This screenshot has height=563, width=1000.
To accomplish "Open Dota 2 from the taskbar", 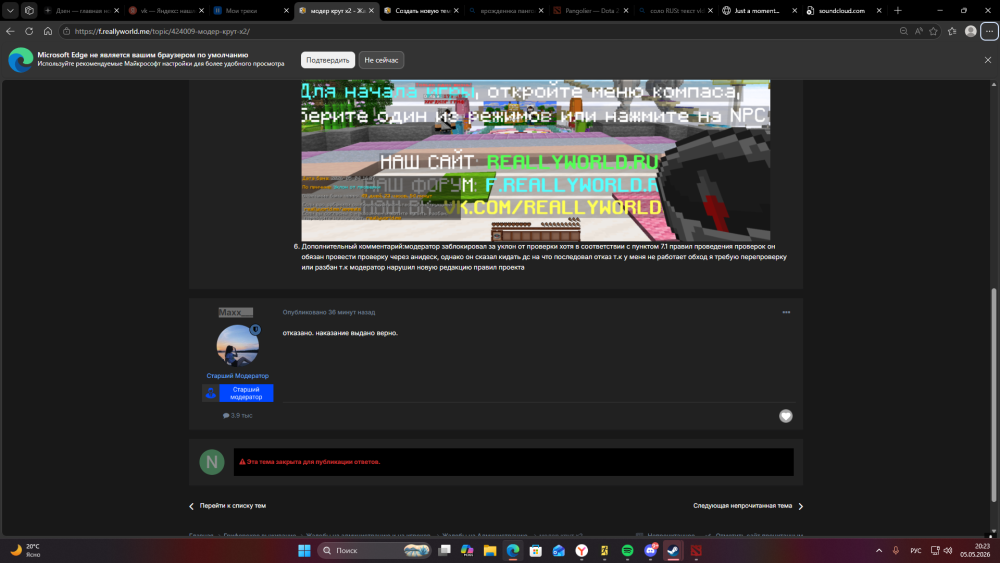I will tap(696, 550).
